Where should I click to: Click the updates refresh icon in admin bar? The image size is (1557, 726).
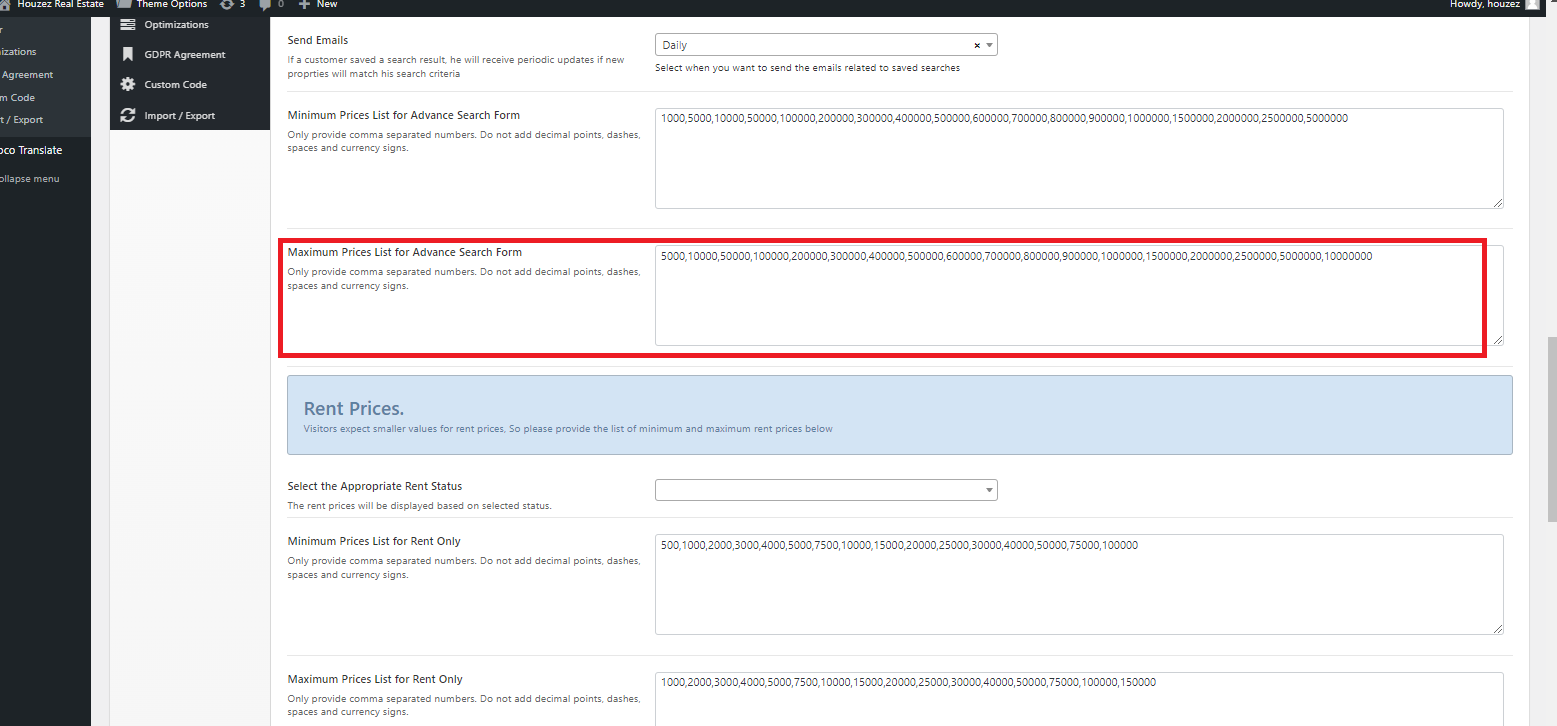(227, 4)
